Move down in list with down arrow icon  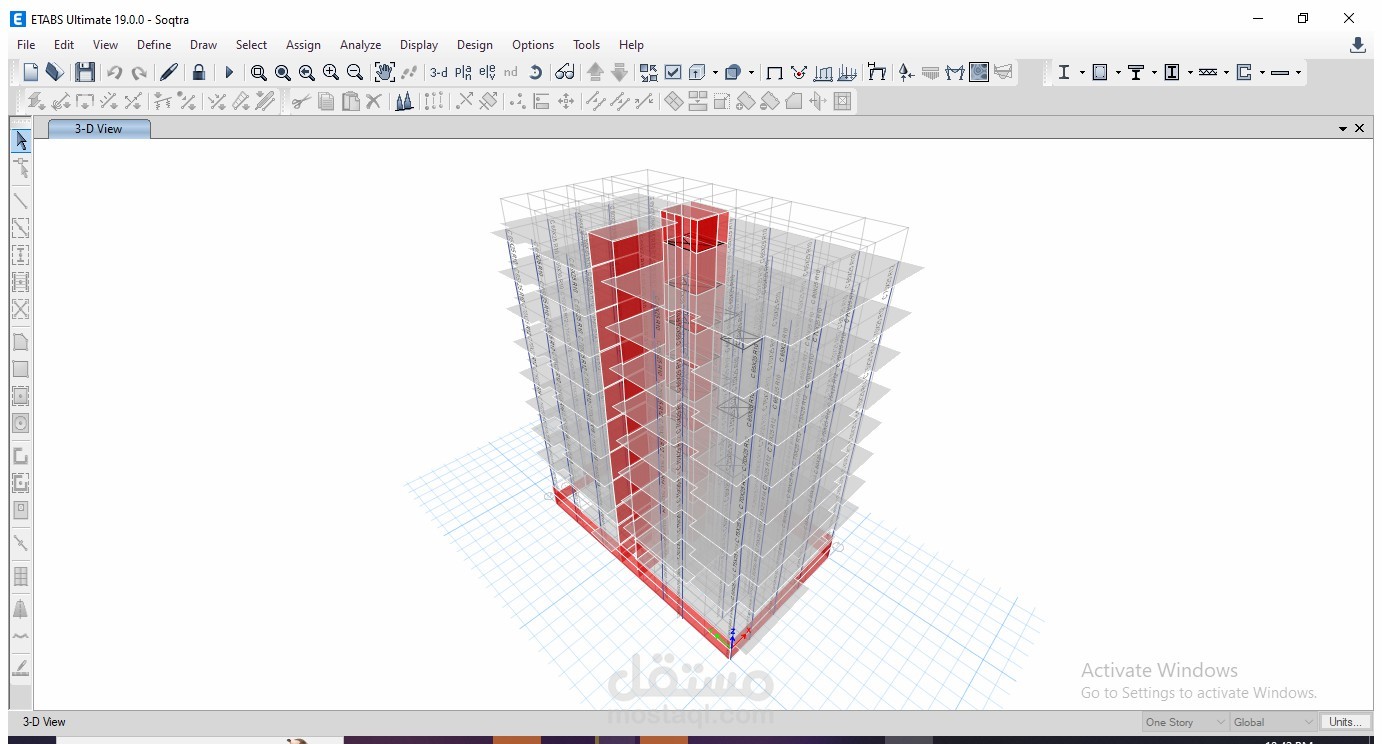pyautogui.click(x=620, y=72)
